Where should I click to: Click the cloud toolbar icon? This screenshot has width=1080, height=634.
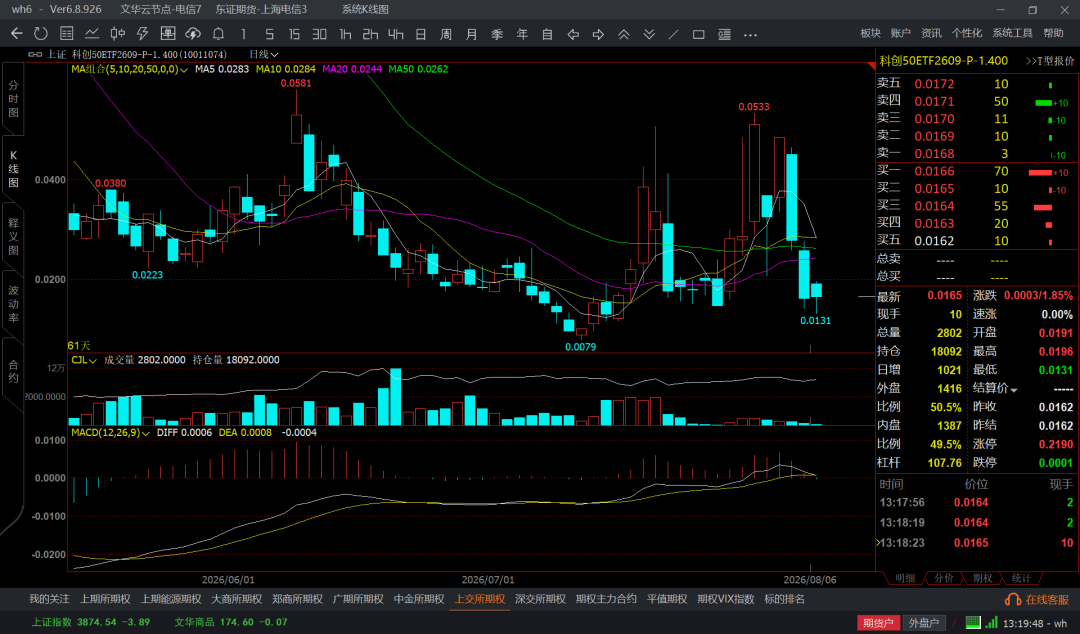pyautogui.click(x=194, y=34)
